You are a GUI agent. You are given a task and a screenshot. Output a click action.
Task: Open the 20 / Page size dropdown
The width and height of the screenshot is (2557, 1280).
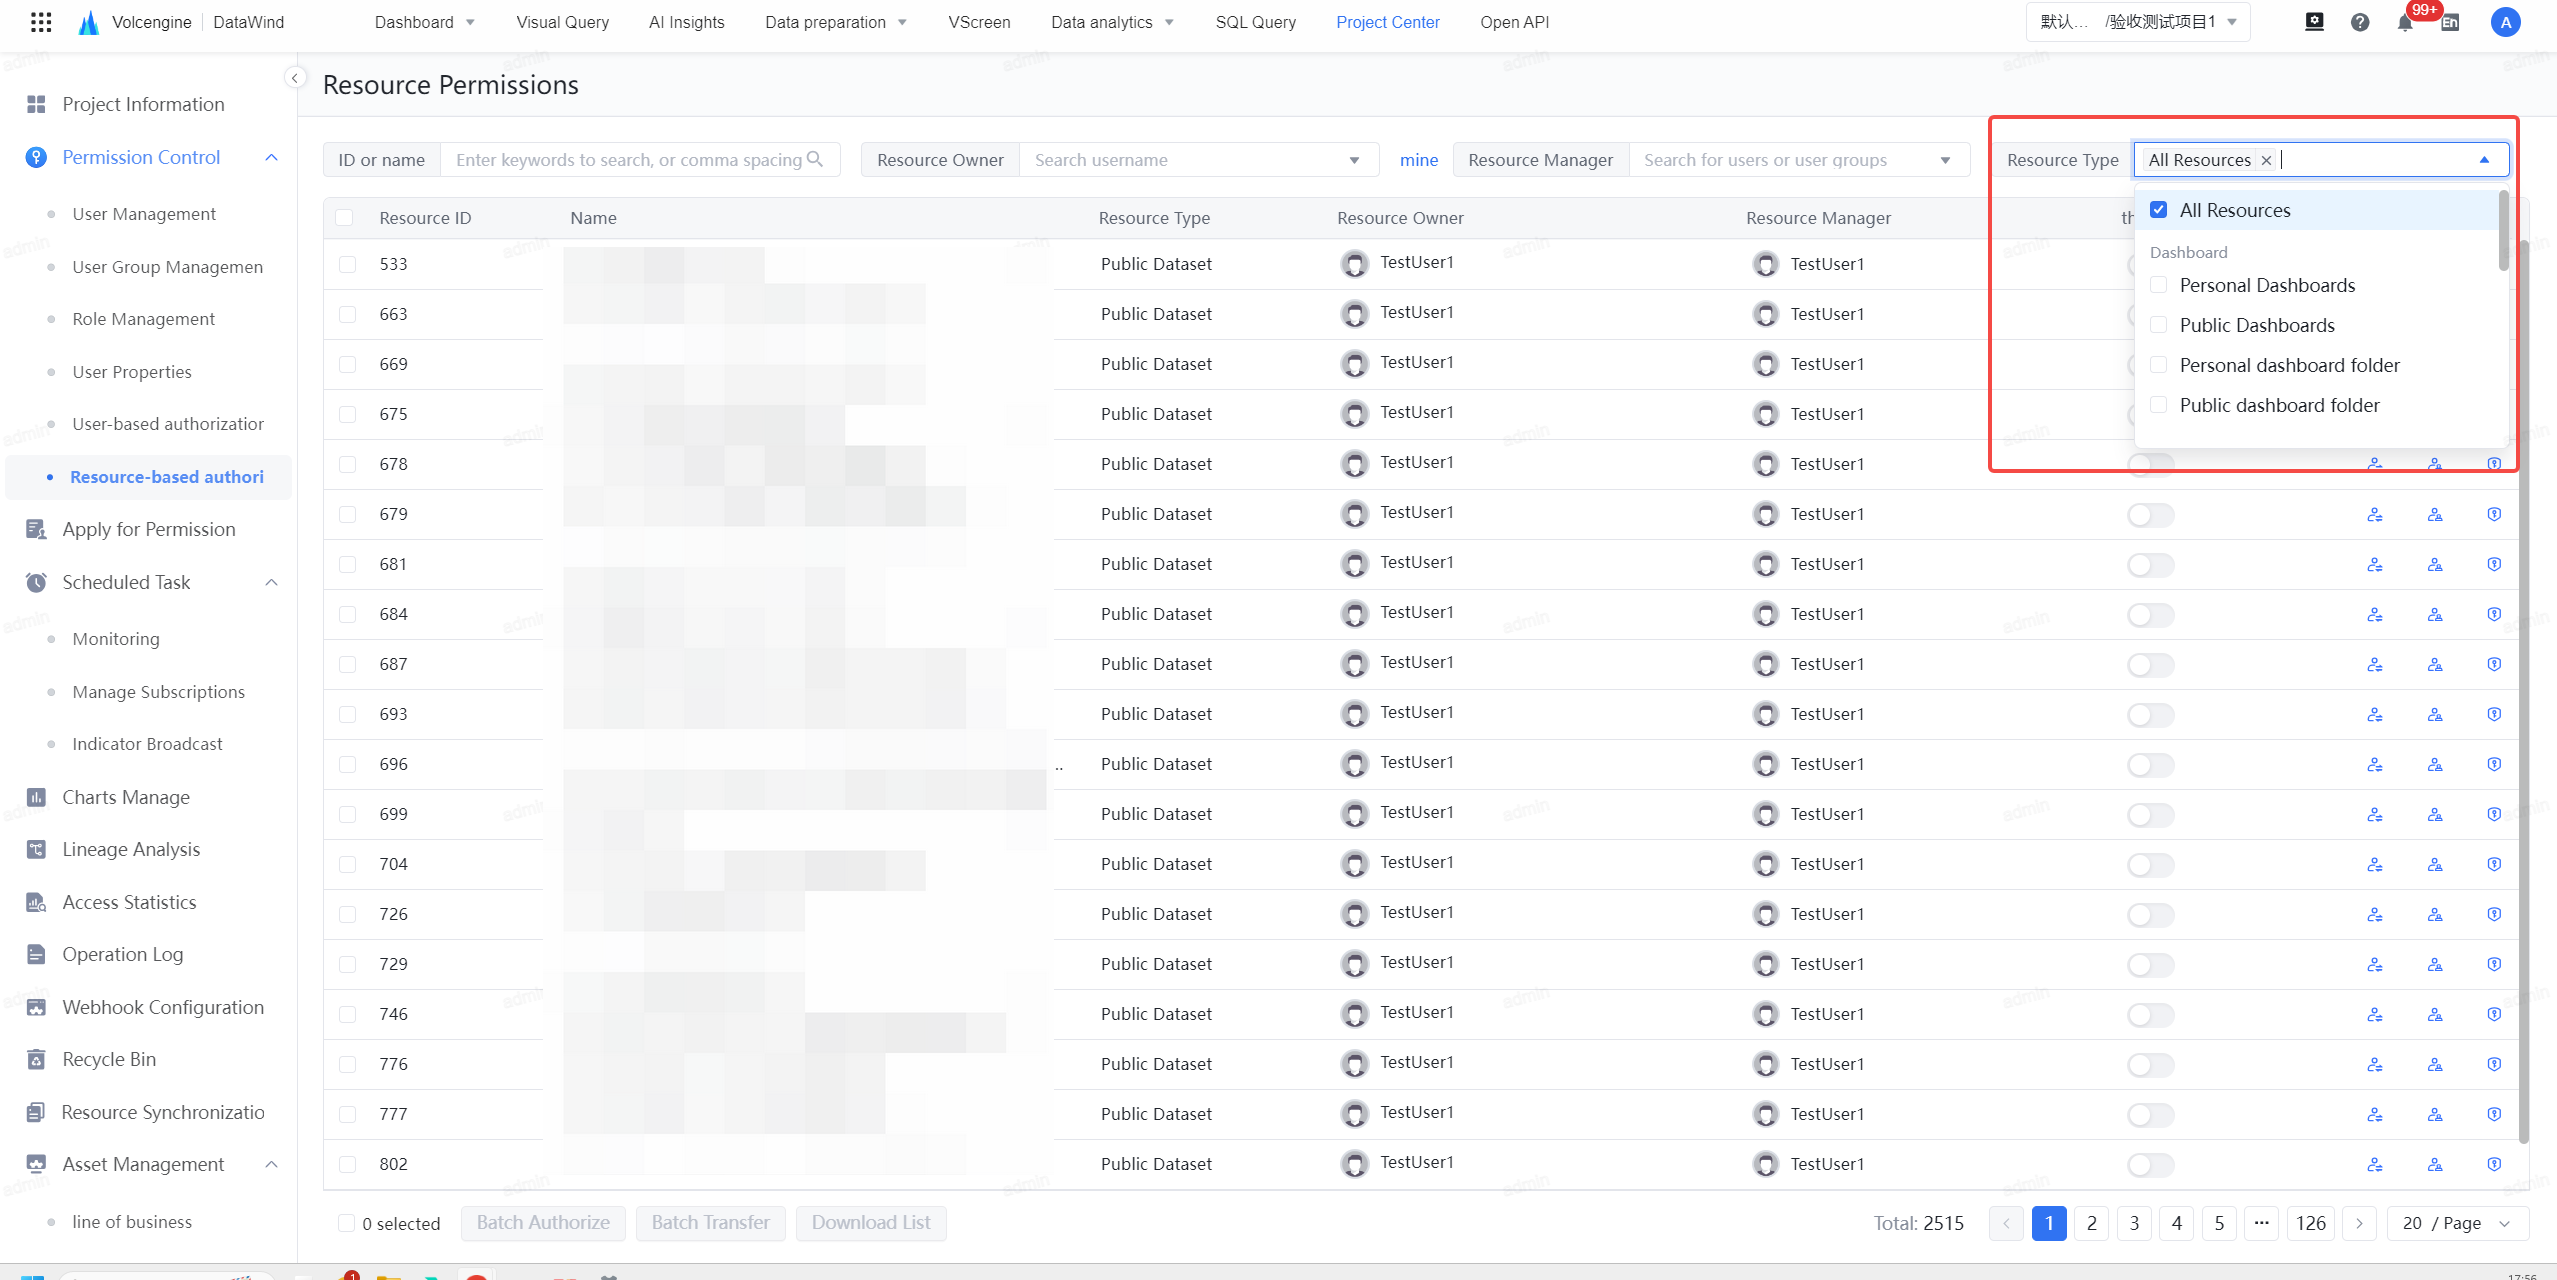coord(2457,1223)
